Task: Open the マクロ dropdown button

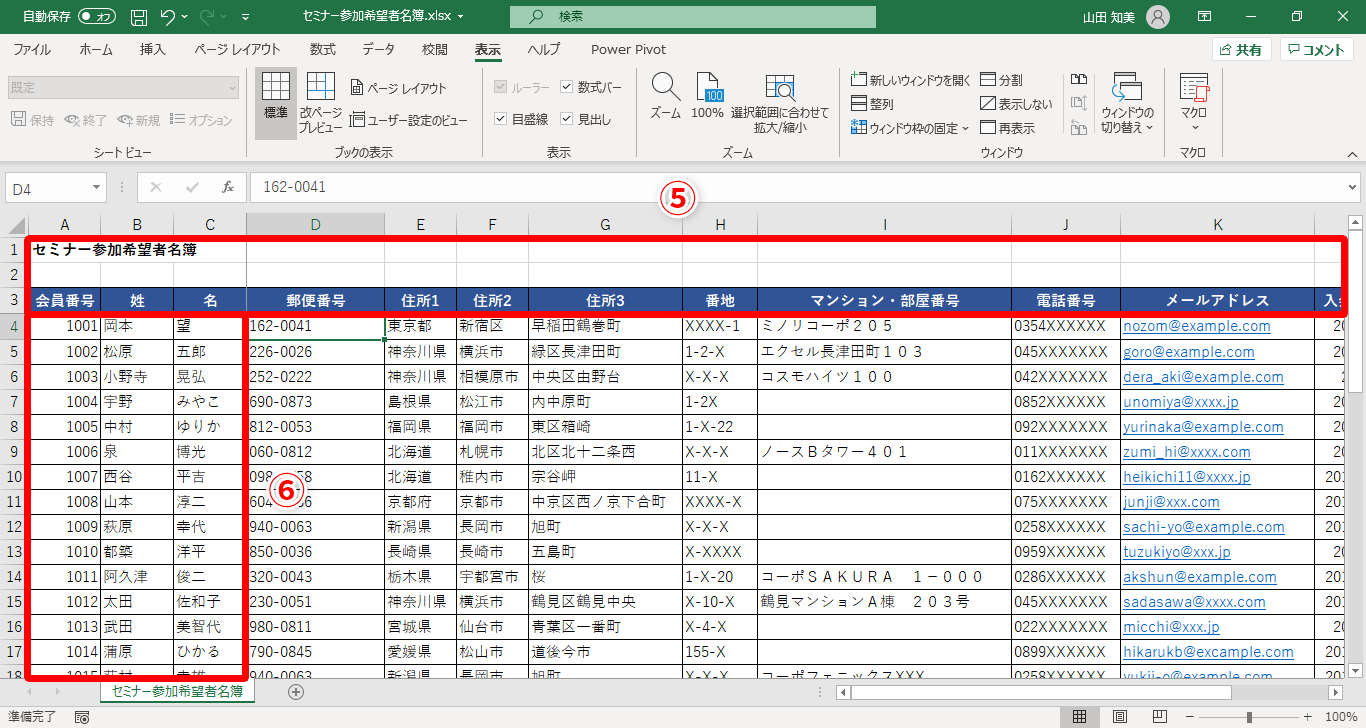Action: pos(1194,104)
